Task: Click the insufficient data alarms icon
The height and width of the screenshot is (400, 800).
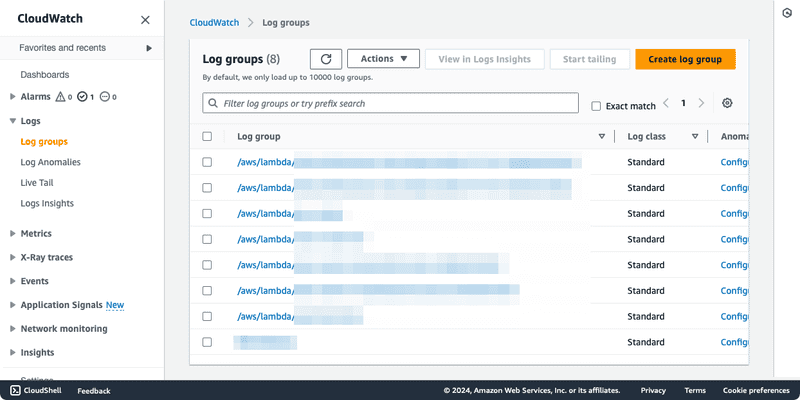Action: [105, 96]
